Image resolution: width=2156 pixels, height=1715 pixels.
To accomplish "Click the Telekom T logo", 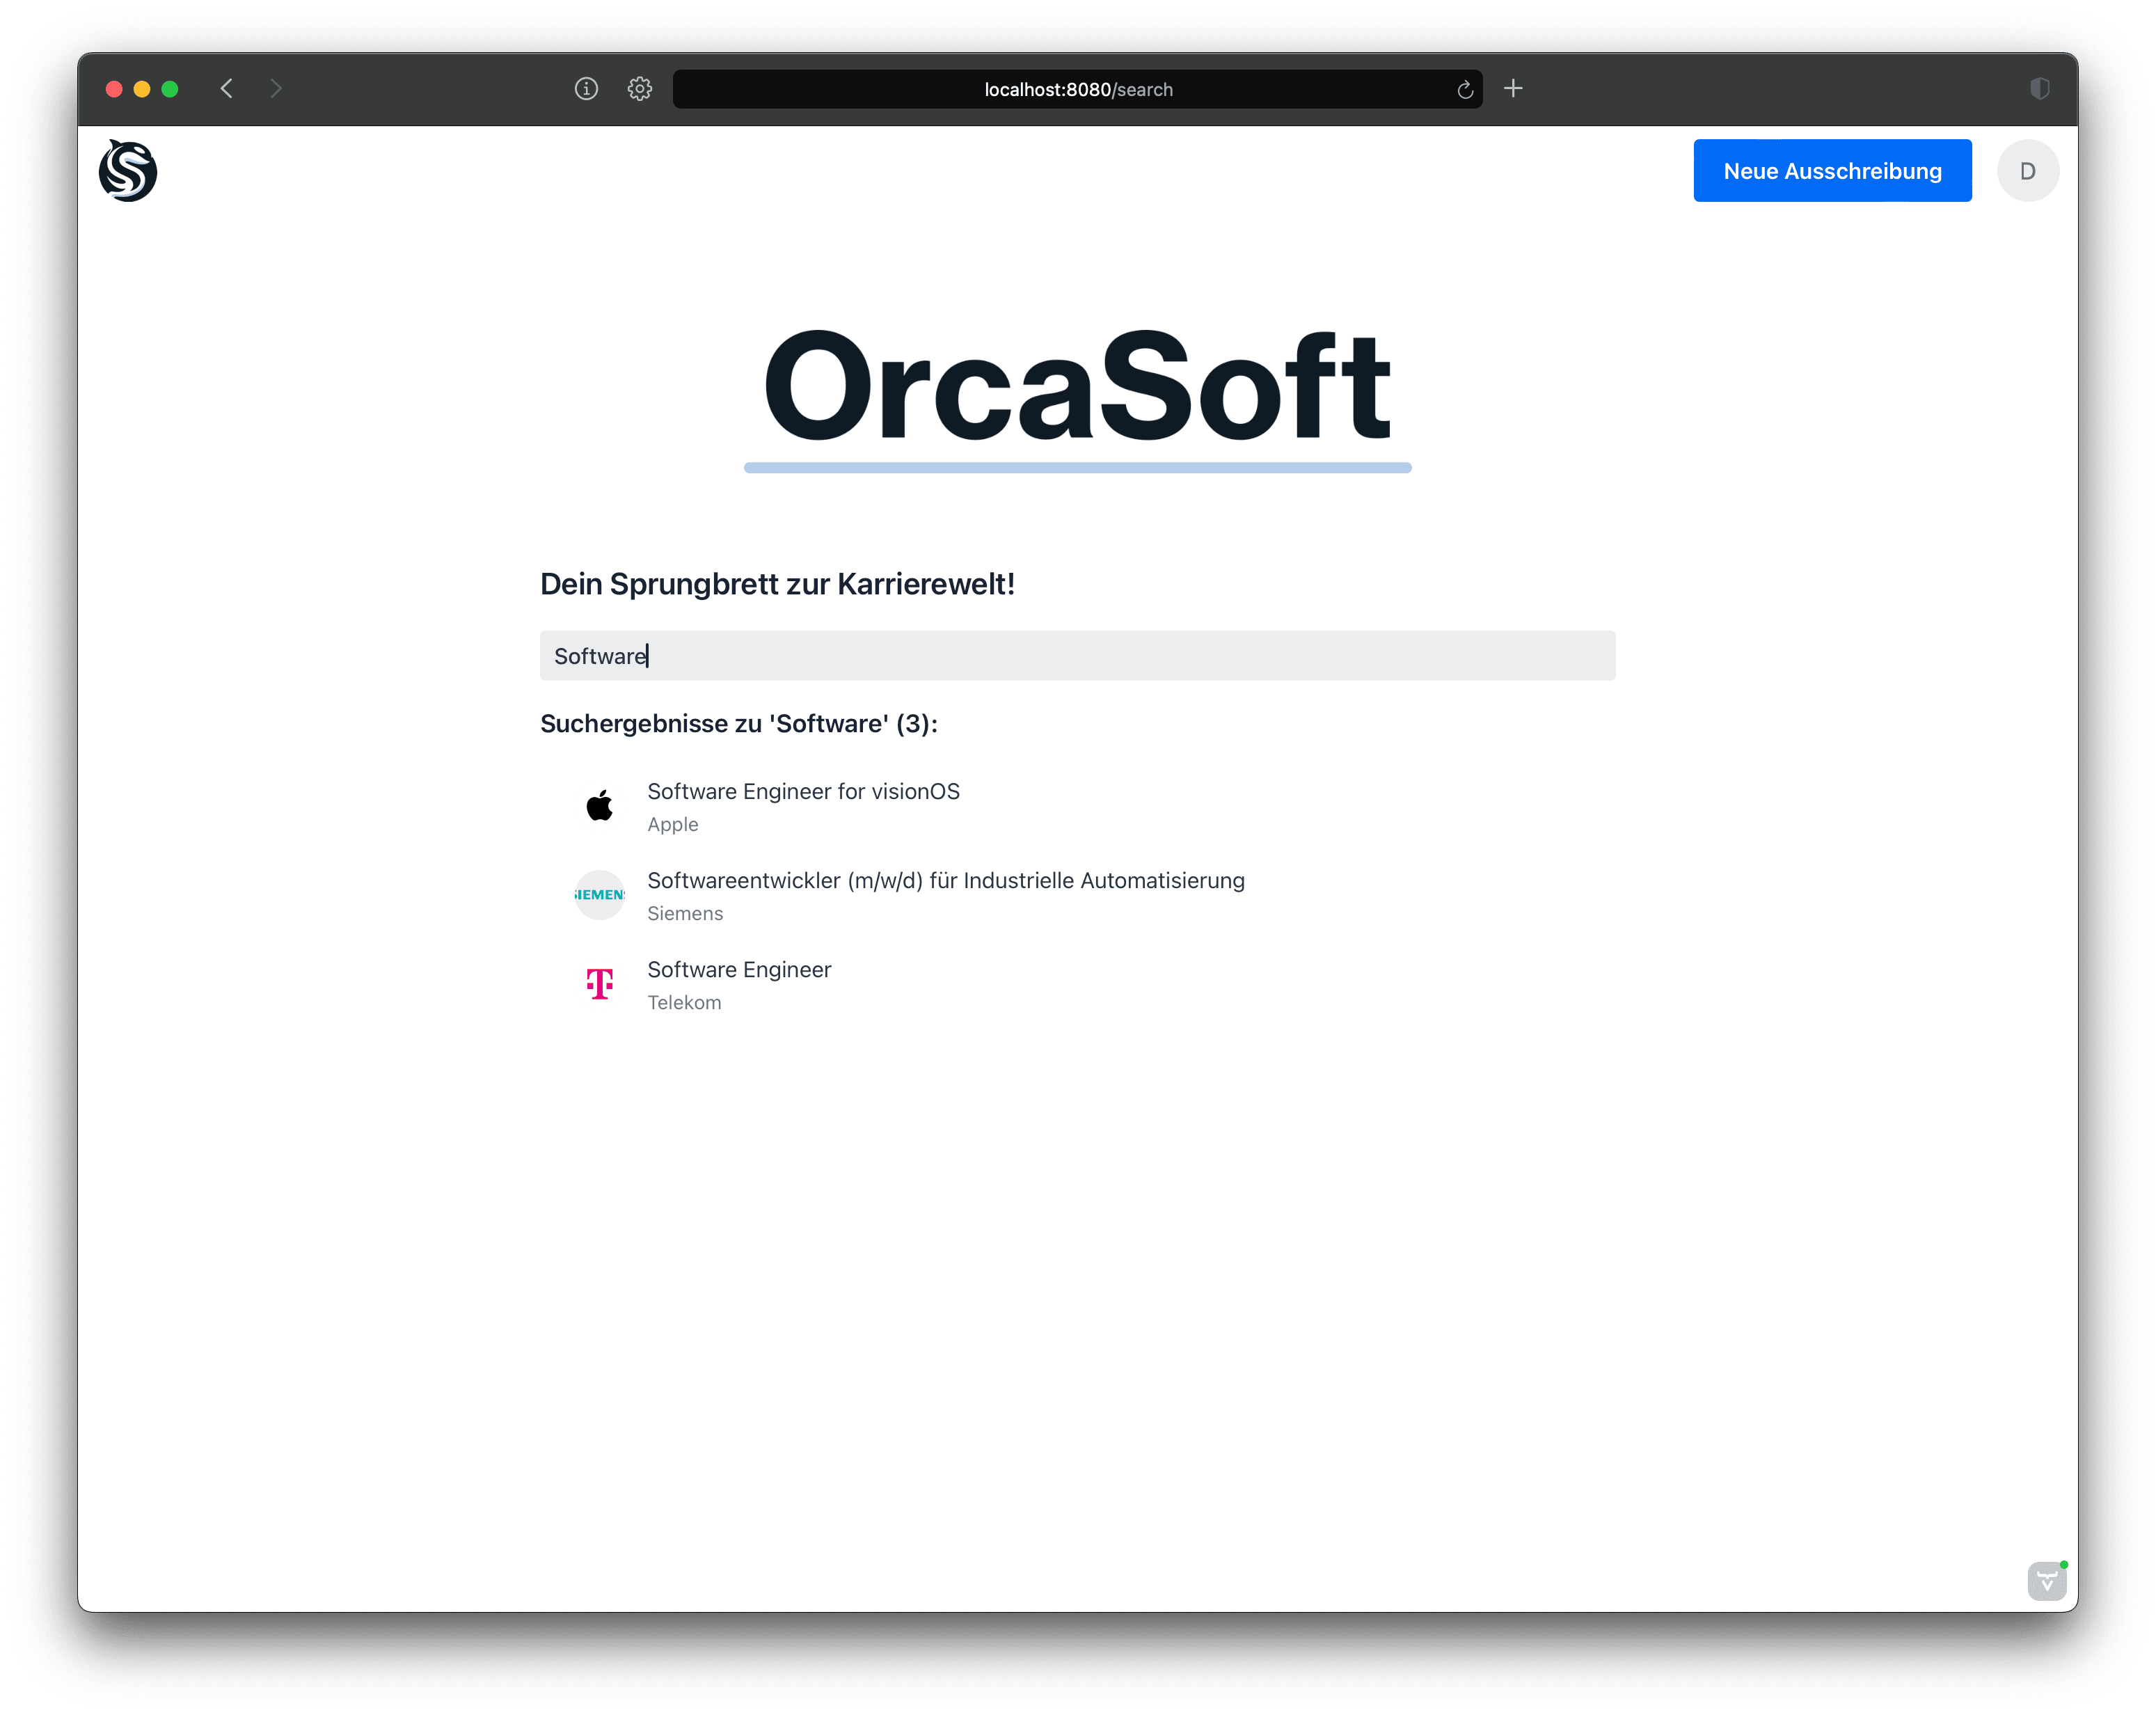I will [599, 984].
